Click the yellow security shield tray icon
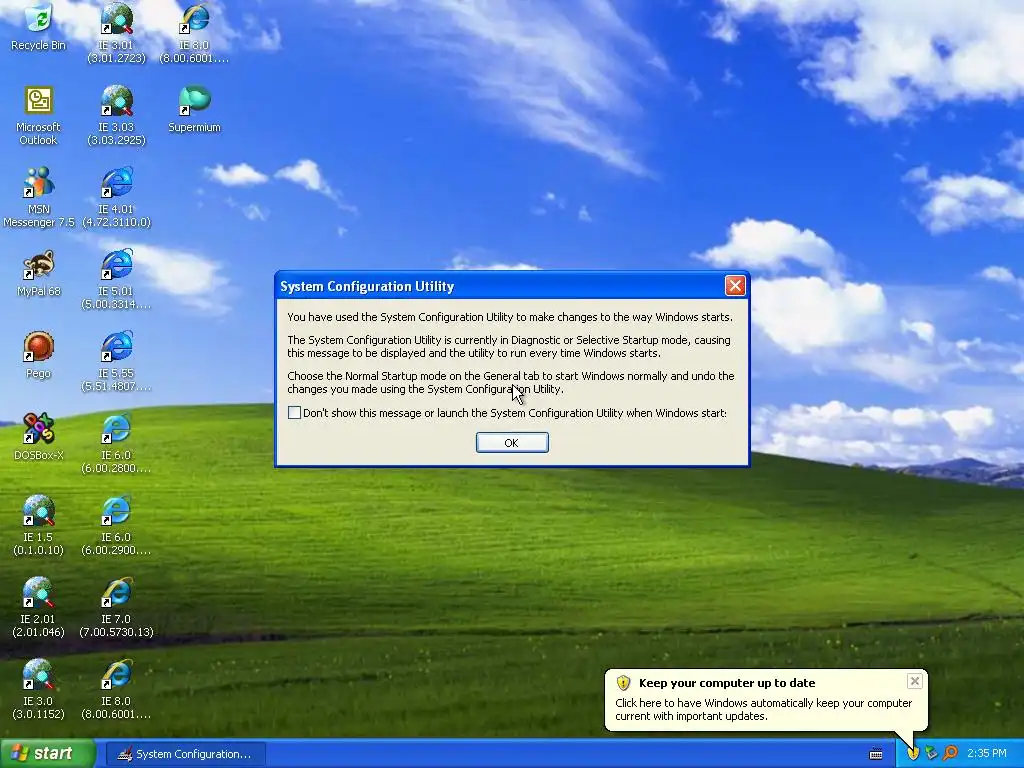Viewport: 1024px width, 768px height. coord(913,754)
